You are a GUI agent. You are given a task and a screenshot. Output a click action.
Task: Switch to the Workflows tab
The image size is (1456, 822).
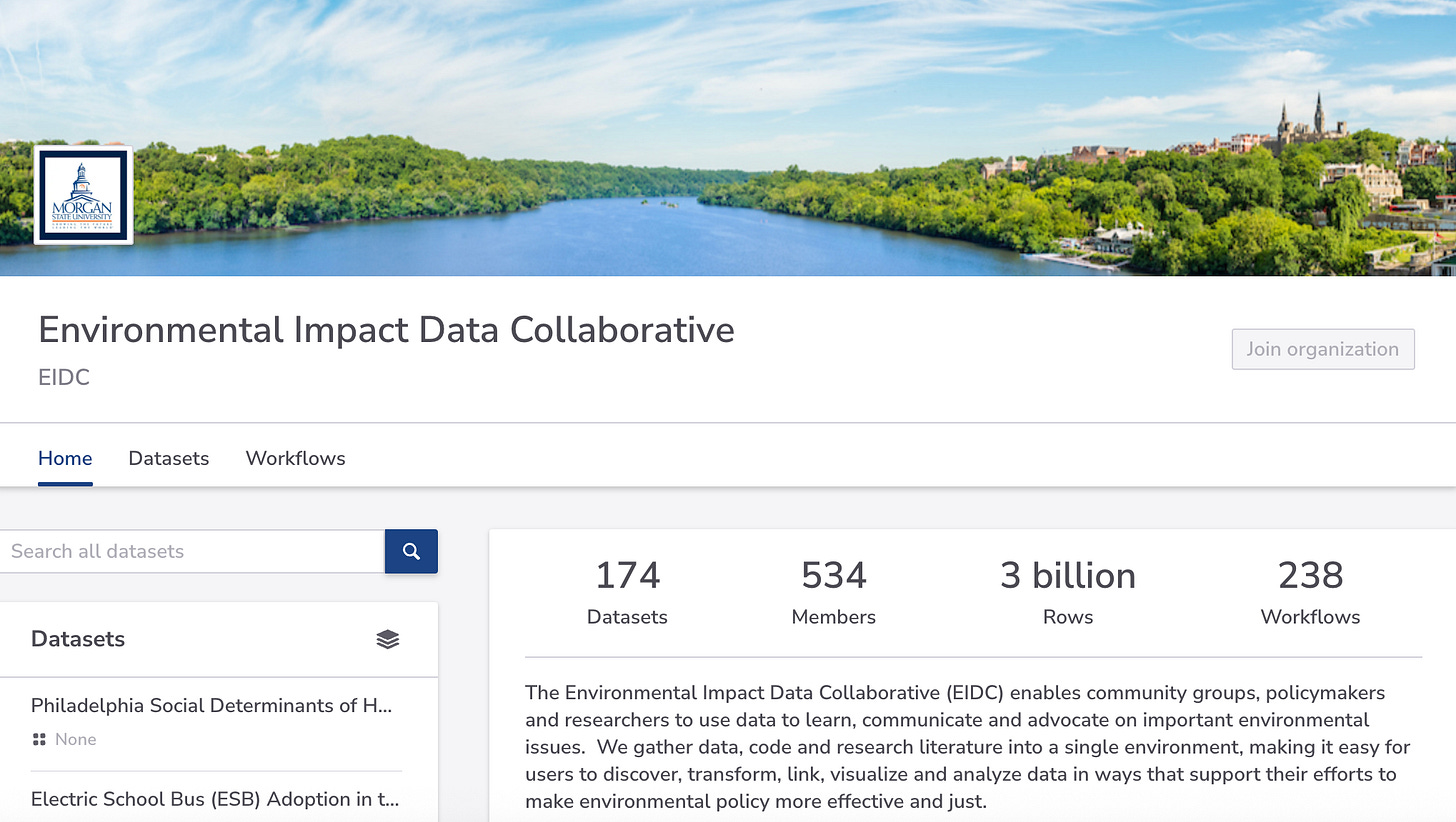[296, 458]
